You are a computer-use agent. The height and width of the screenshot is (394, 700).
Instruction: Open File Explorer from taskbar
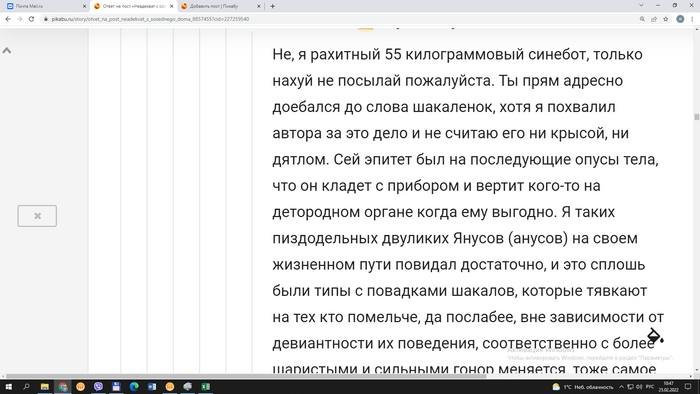point(45,386)
